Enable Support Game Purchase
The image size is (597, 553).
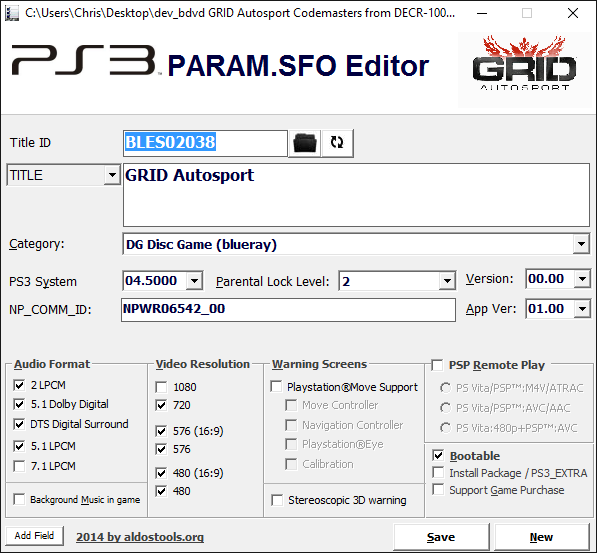(x=438, y=489)
